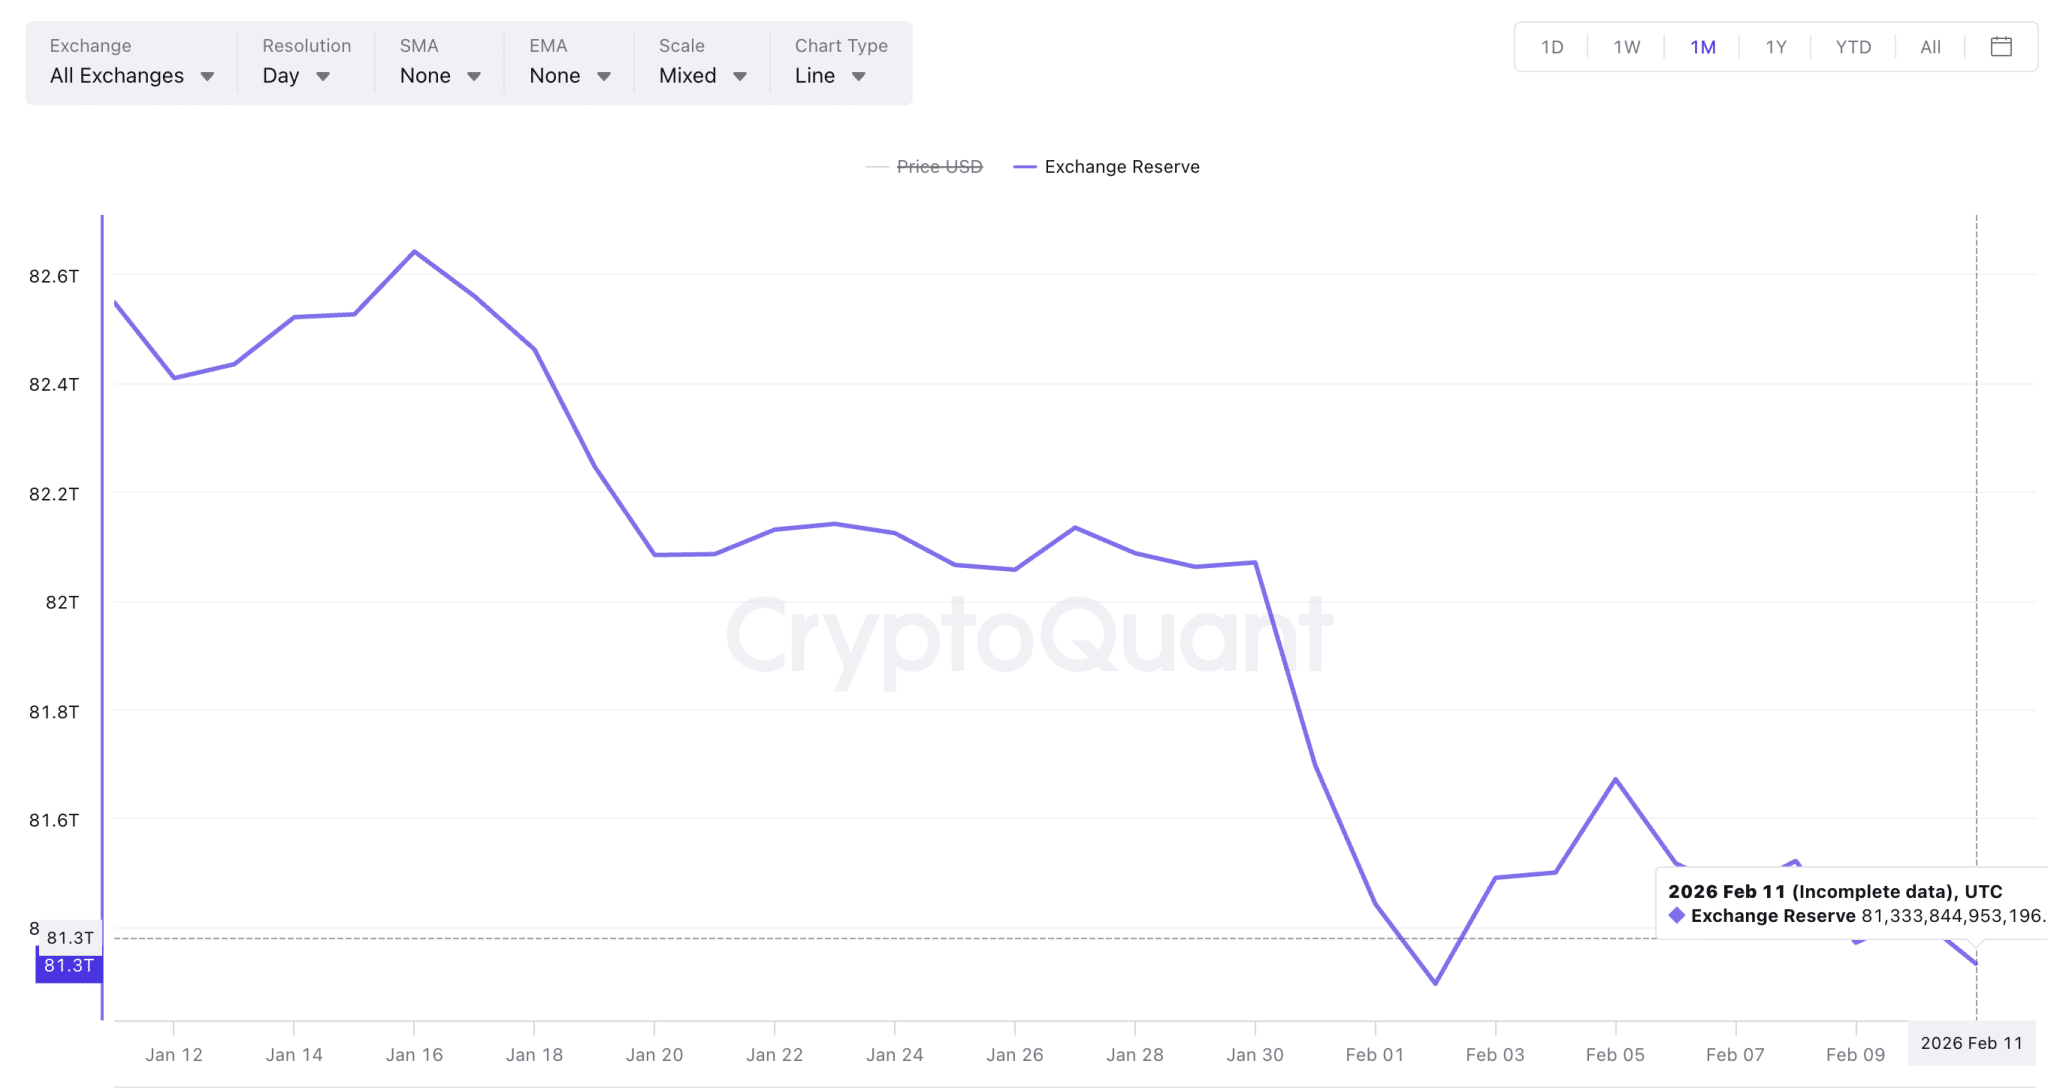Switch to the 1Y timeframe tab
Viewport: 2048px width, 1088px height.
[x=1775, y=46]
